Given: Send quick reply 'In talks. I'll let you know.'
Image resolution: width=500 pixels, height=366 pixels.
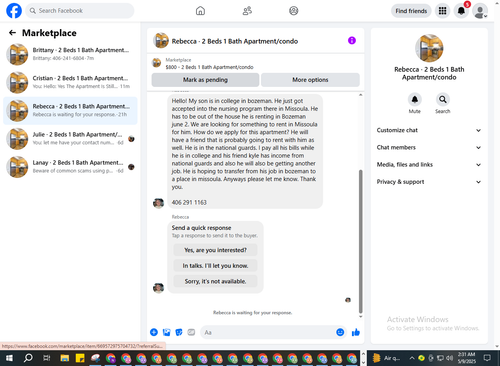Looking at the screenshot, I should point(215,266).
